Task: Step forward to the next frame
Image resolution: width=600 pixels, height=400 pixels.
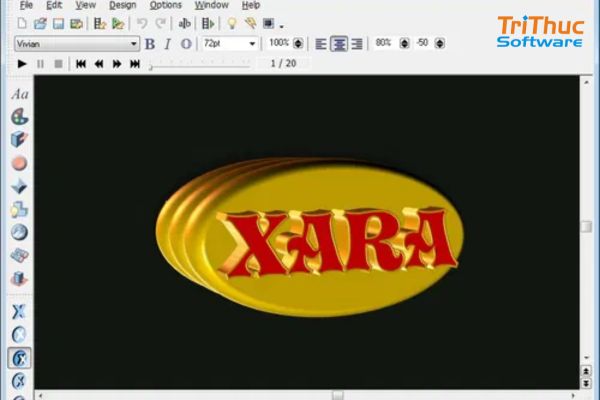Action: [x=117, y=64]
